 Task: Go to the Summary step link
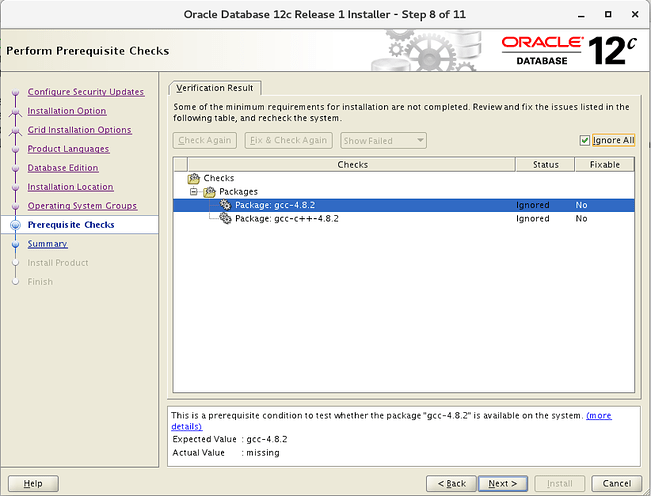[47, 244]
